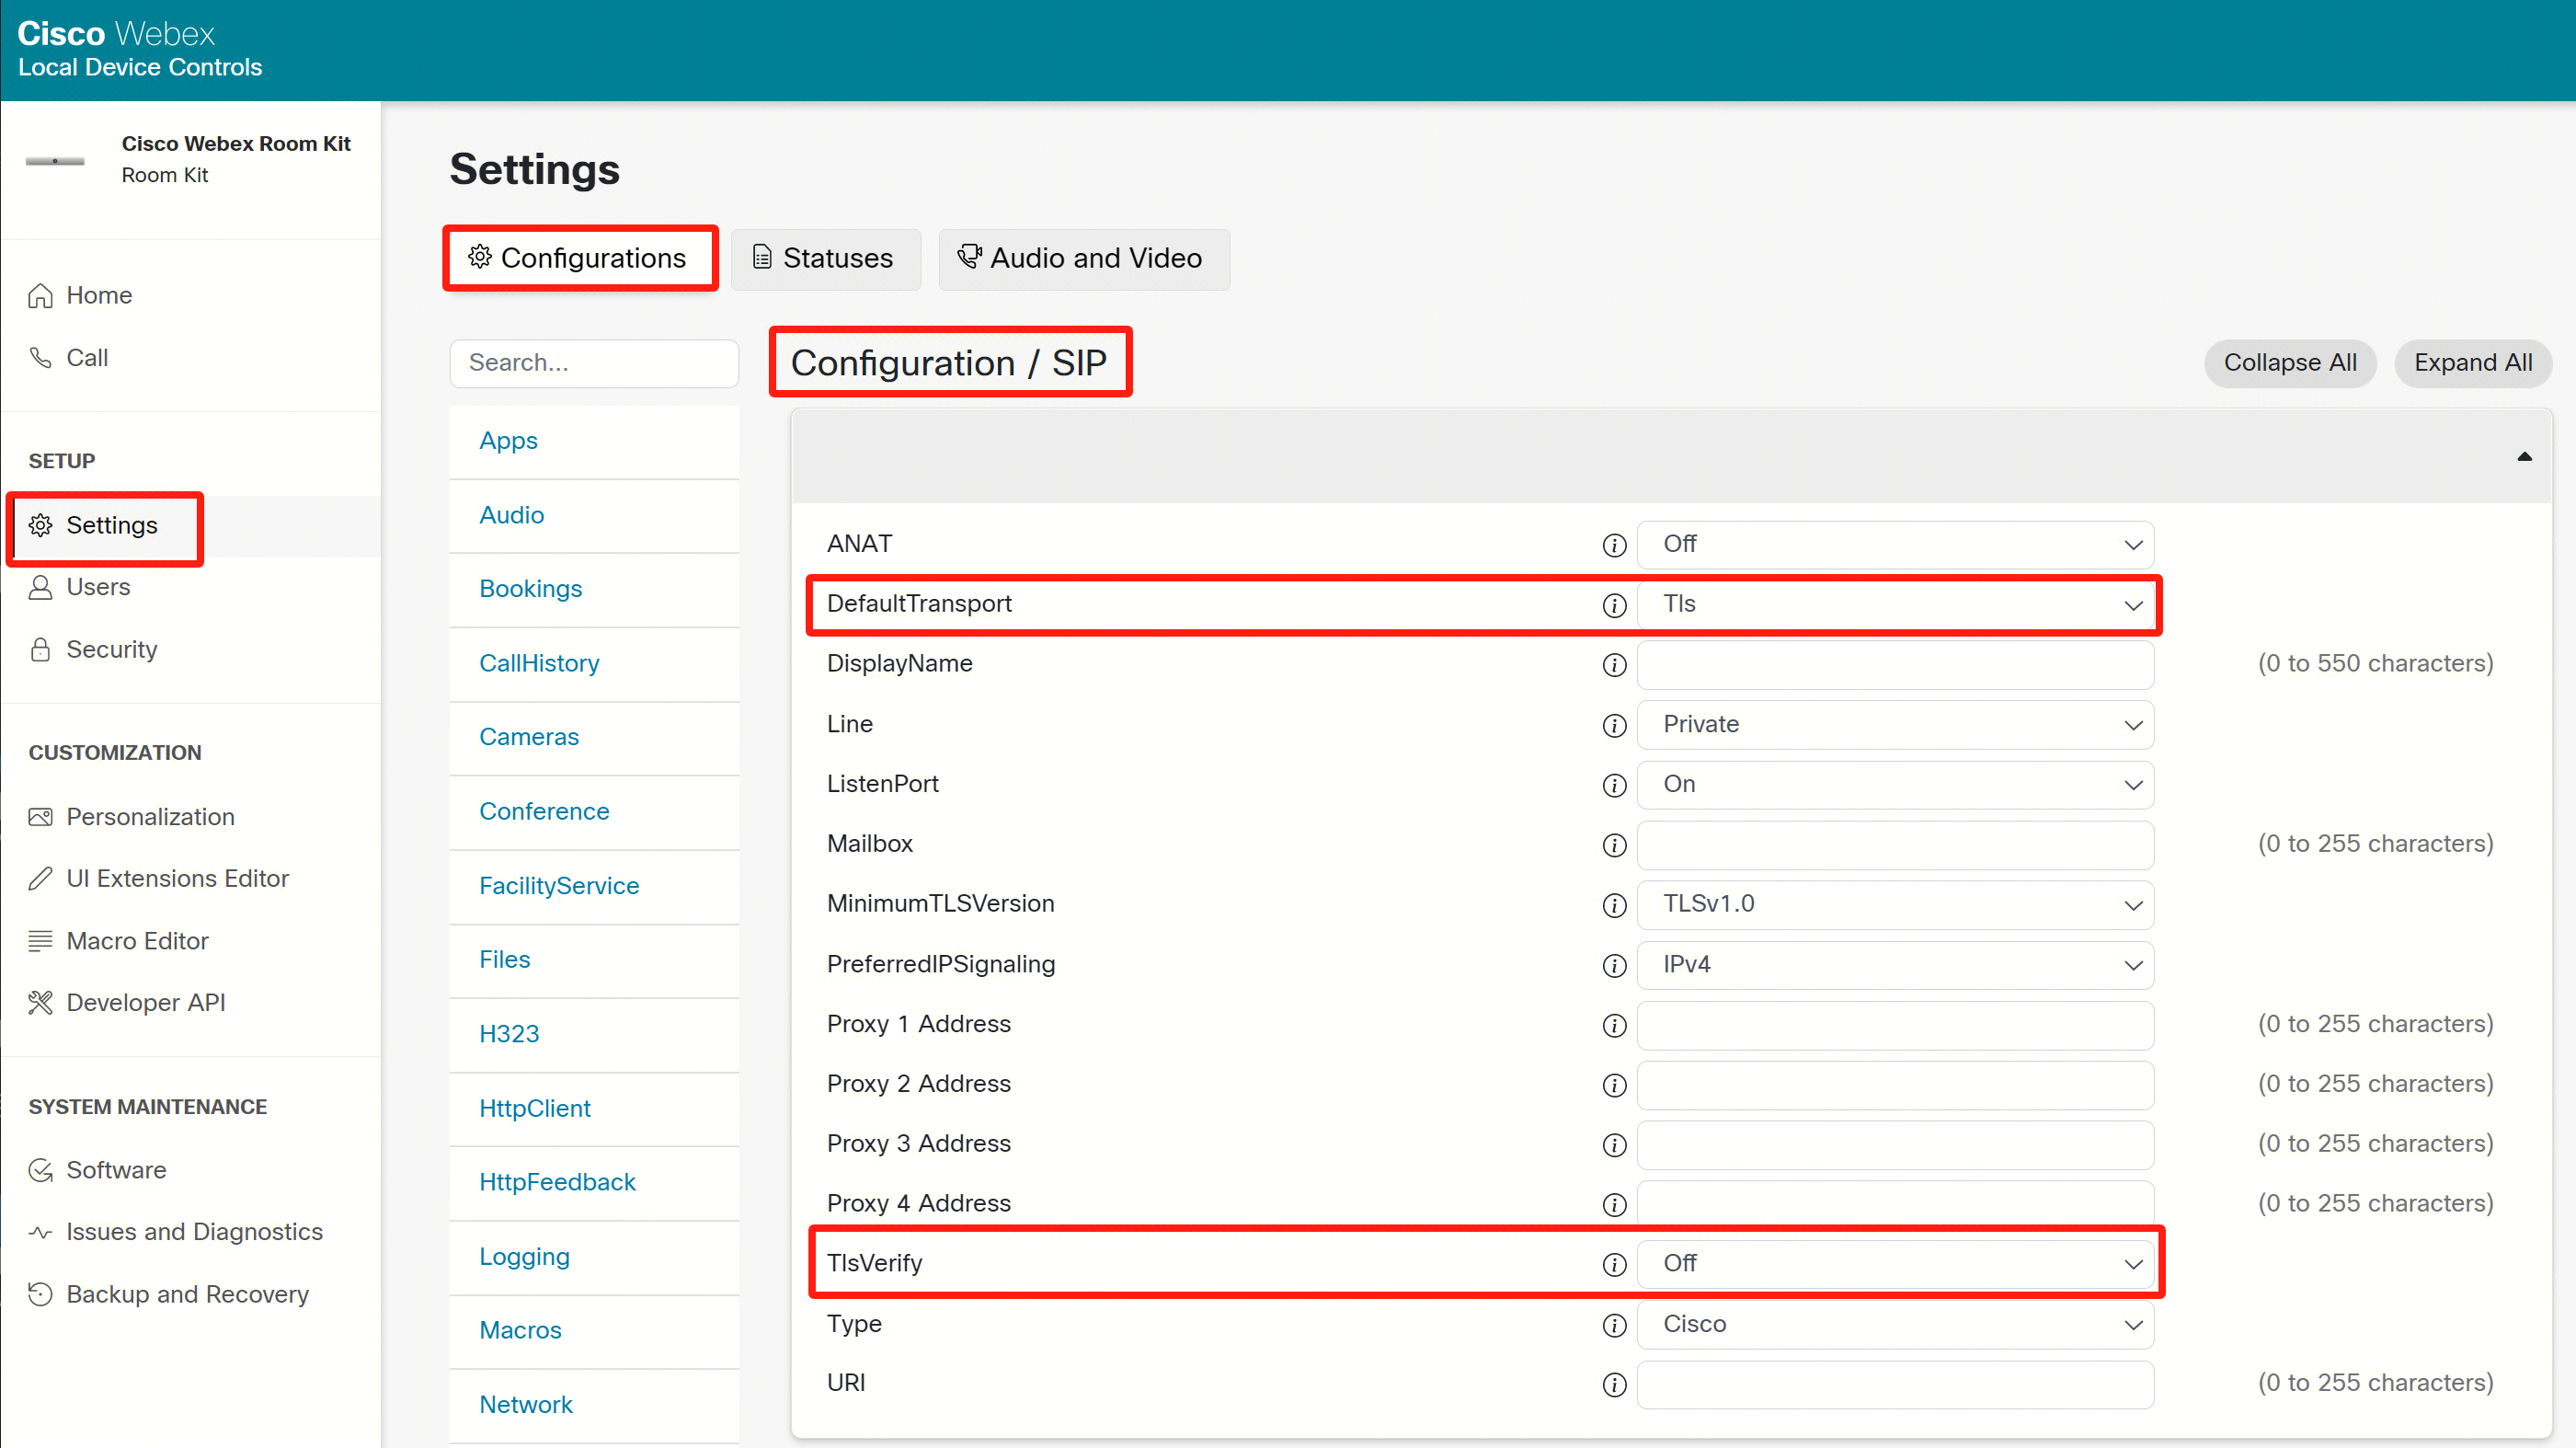Click the Proxy 1 Address field
The width and height of the screenshot is (2576, 1448).
(x=1895, y=1024)
